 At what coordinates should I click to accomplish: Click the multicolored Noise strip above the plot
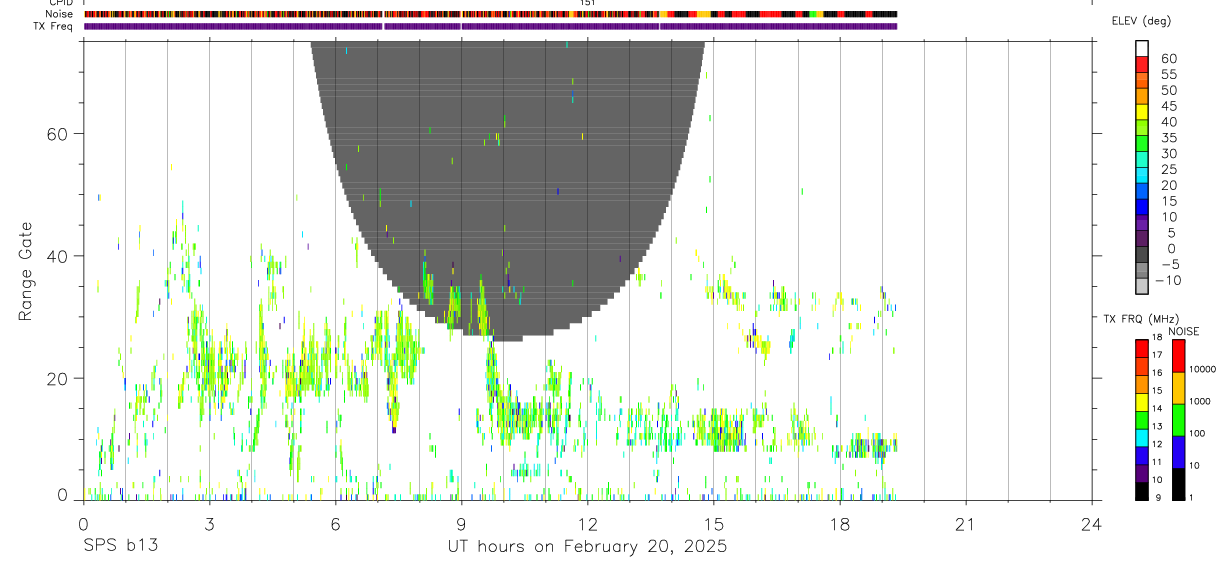click(x=490, y=14)
